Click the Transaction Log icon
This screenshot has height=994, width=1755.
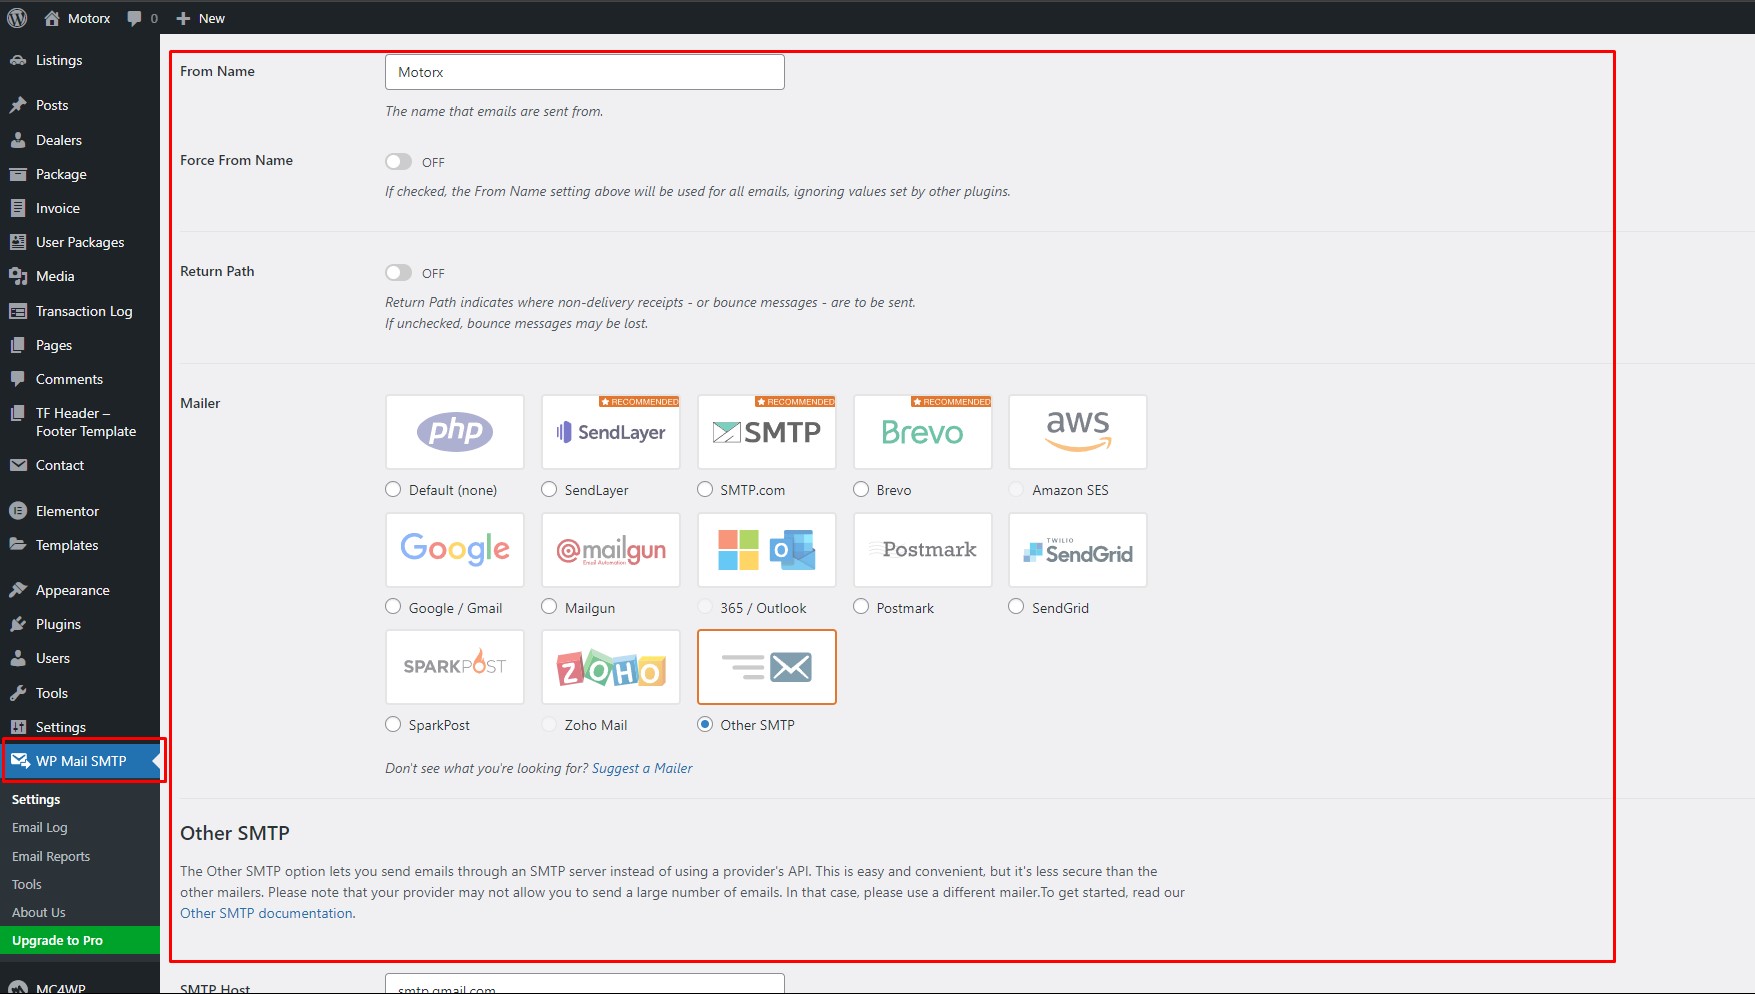pos(18,311)
